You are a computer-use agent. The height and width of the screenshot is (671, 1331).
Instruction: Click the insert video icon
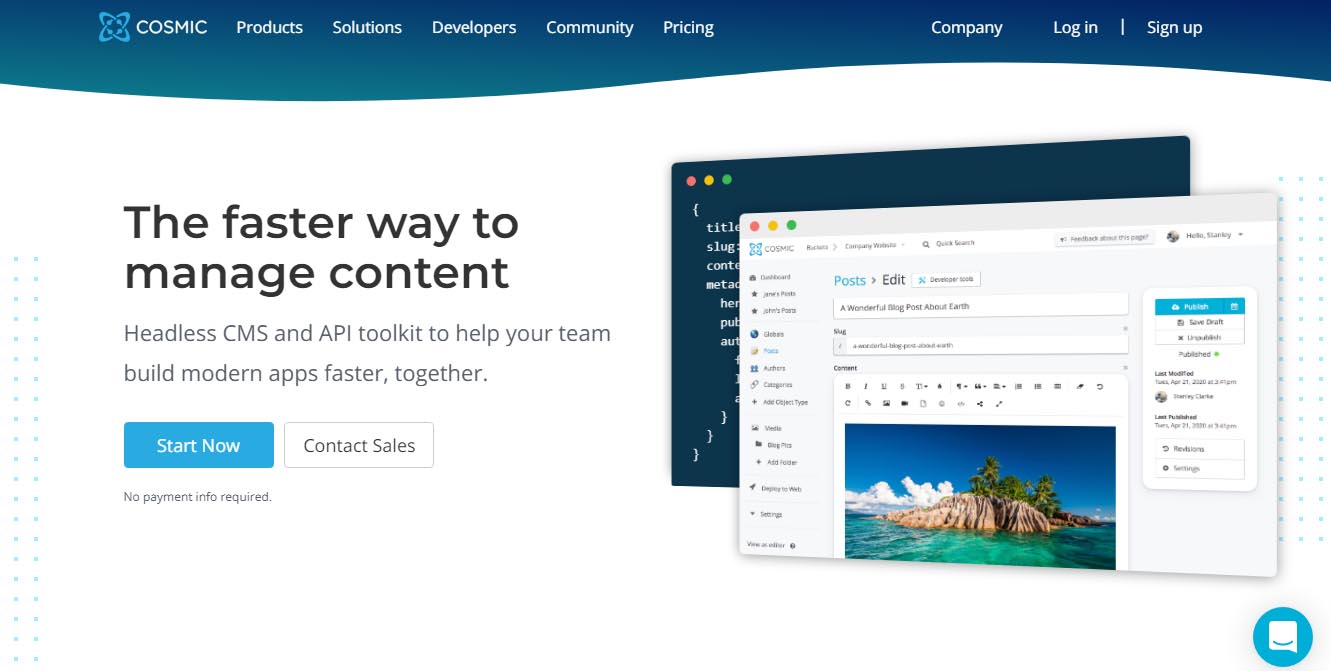click(x=905, y=404)
